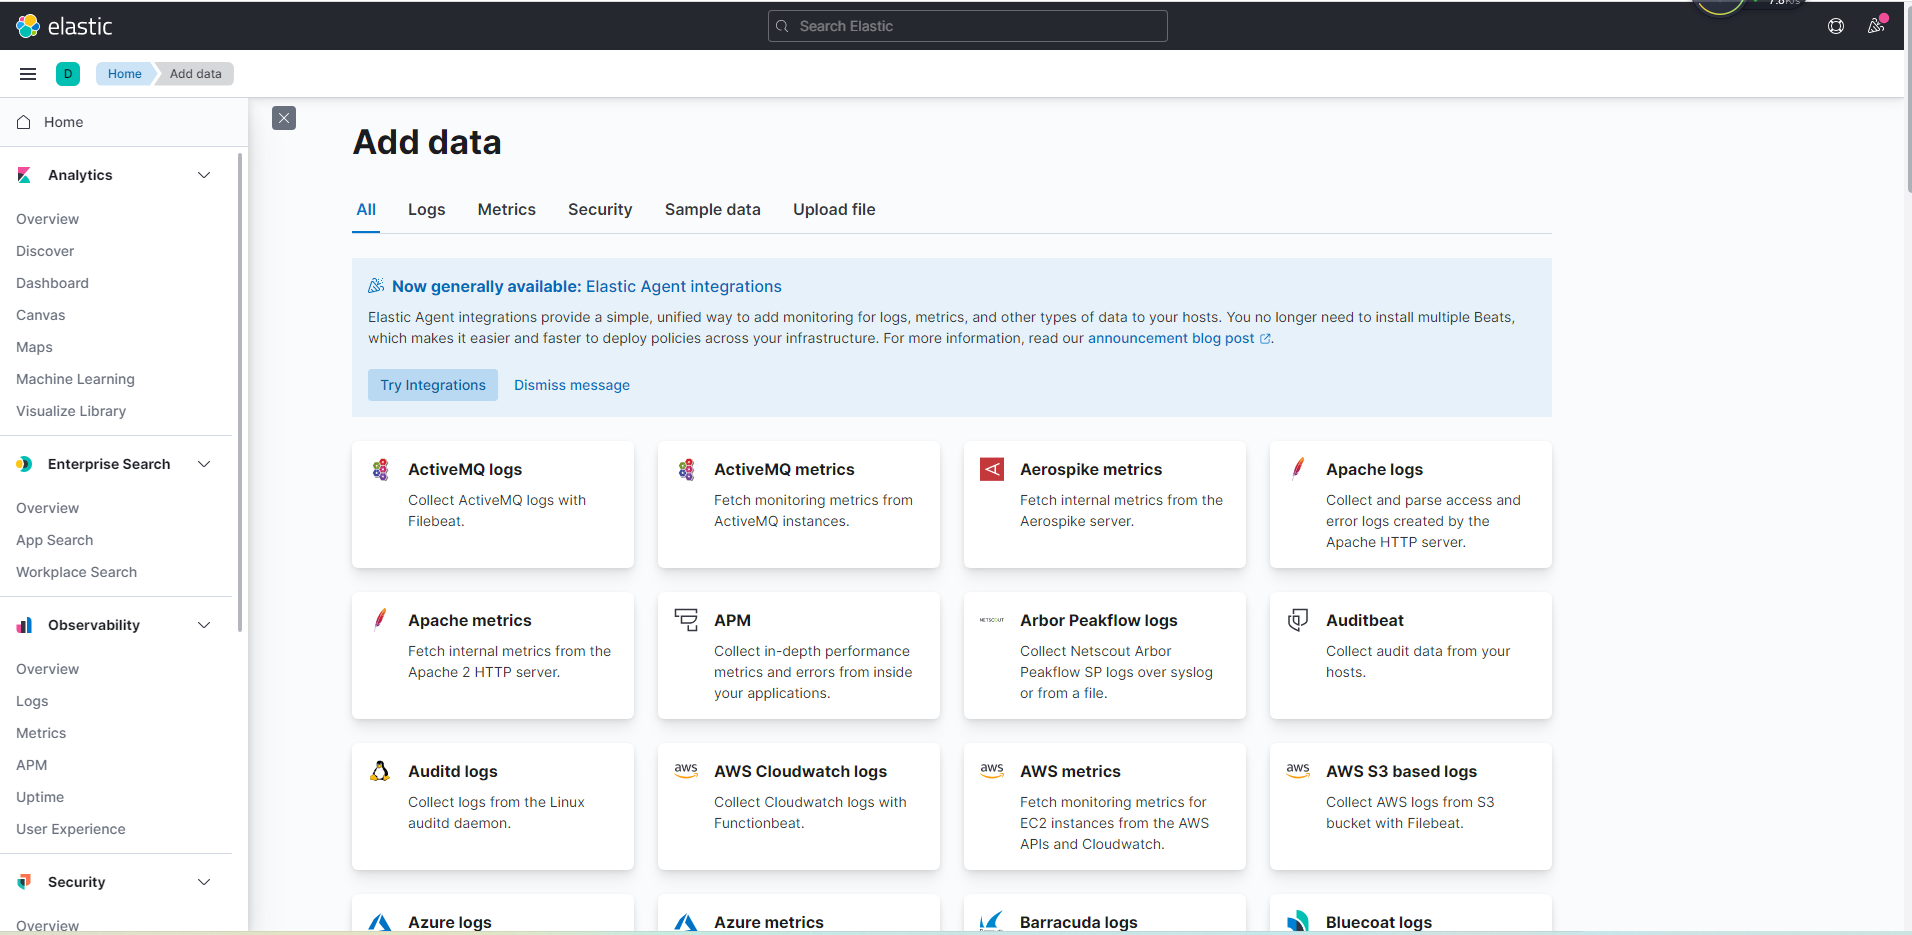Click the Aerospike metrics icon
This screenshot has height=935, width=1912.
coord(992,469)
